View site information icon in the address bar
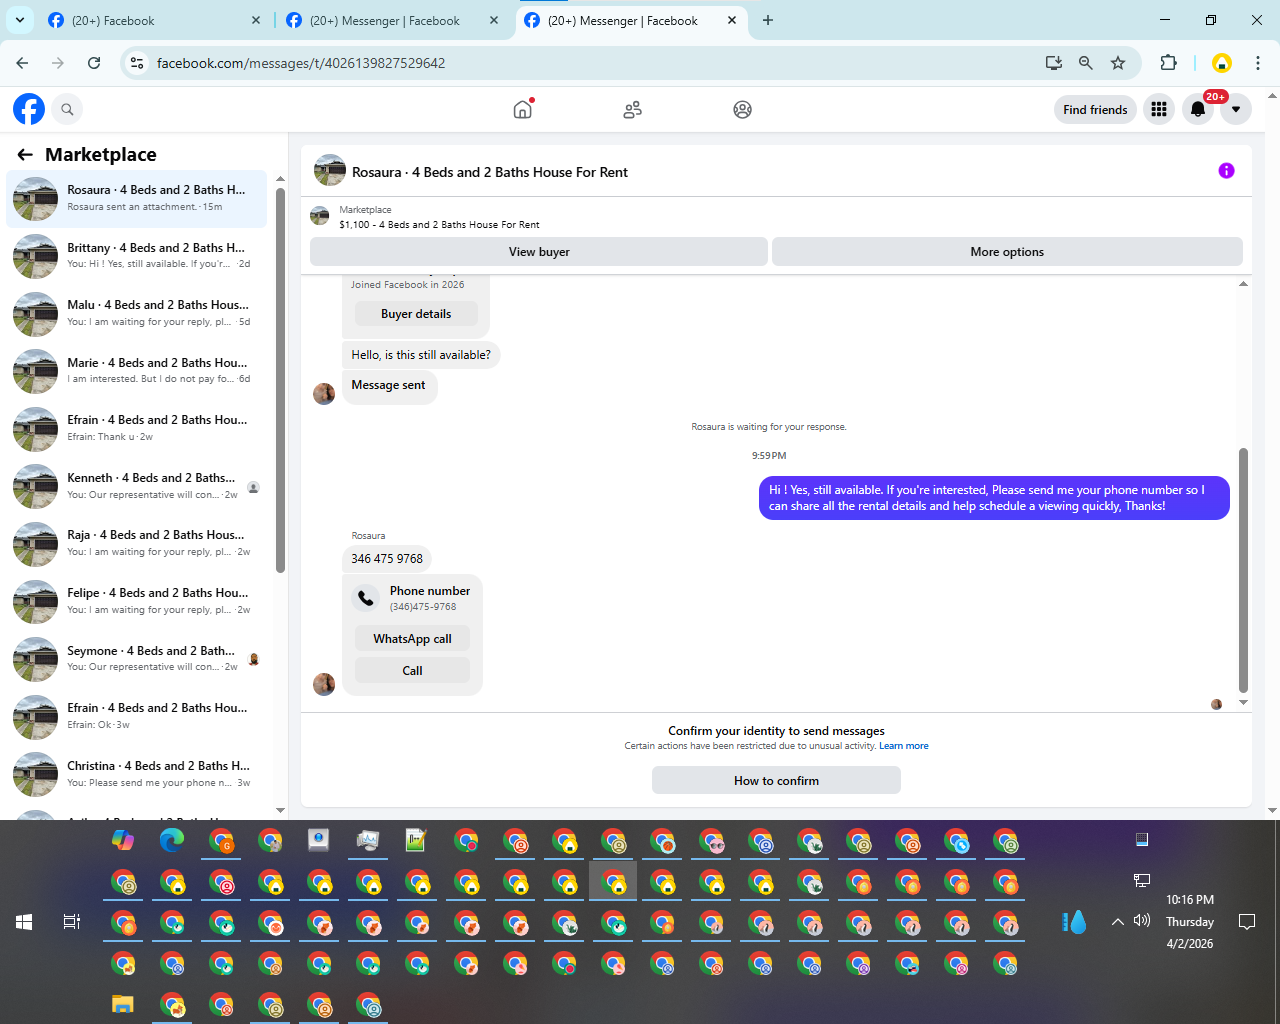 click(x=137, y=63)
